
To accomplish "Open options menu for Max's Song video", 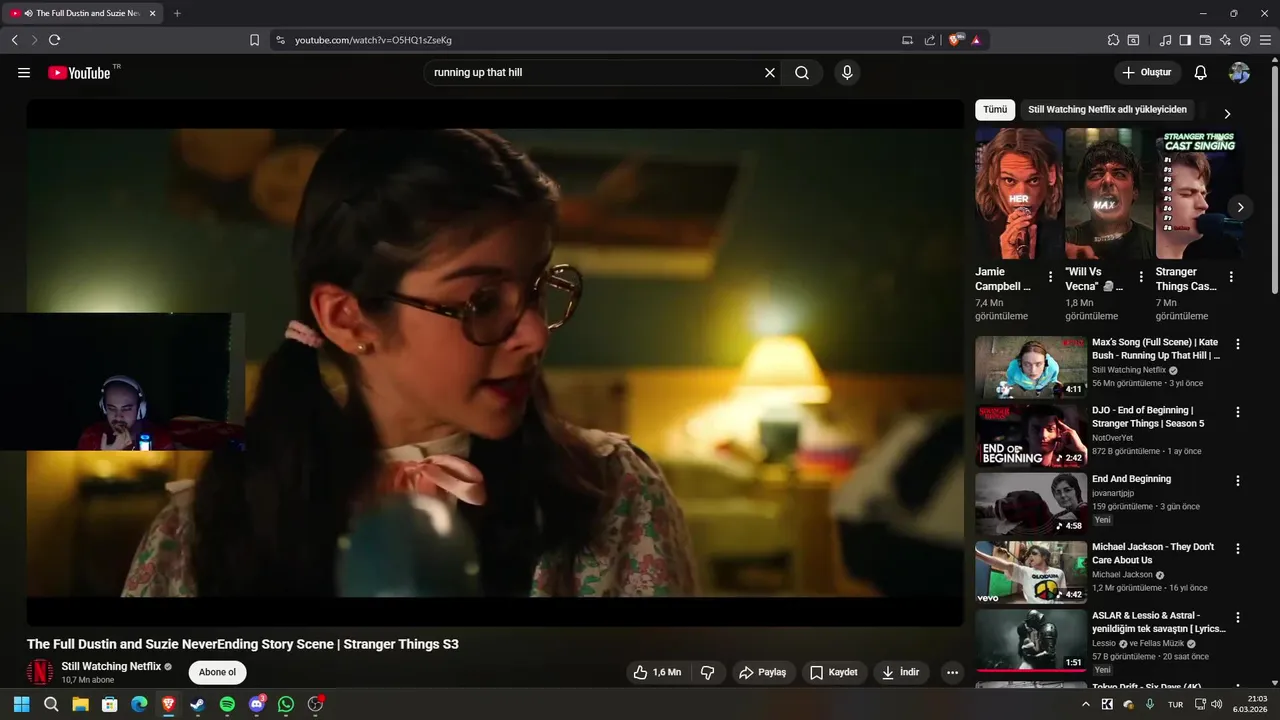I will pyautogui.click(x=1238, y=344).
